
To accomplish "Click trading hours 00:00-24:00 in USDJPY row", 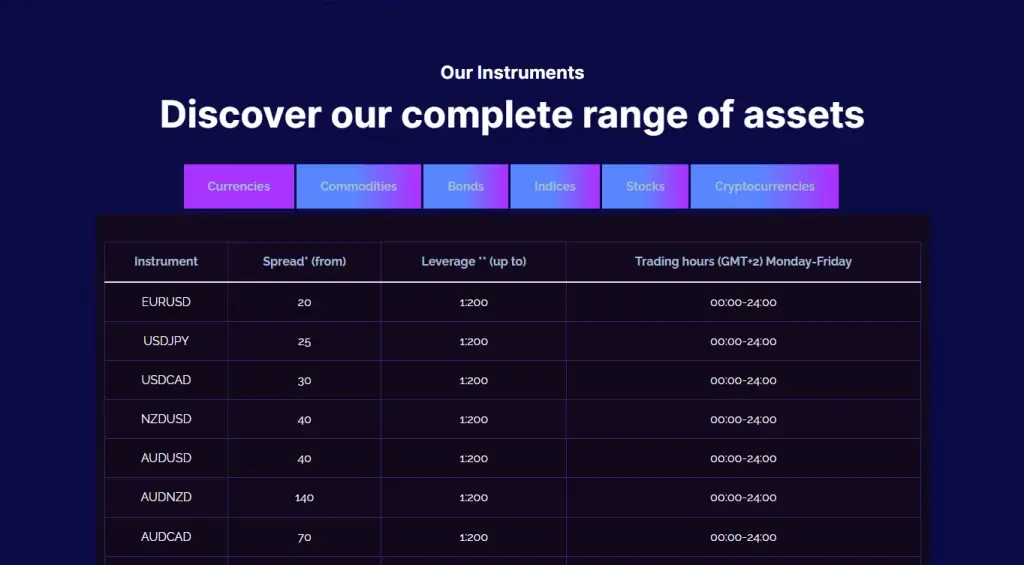I will point(743,342).
